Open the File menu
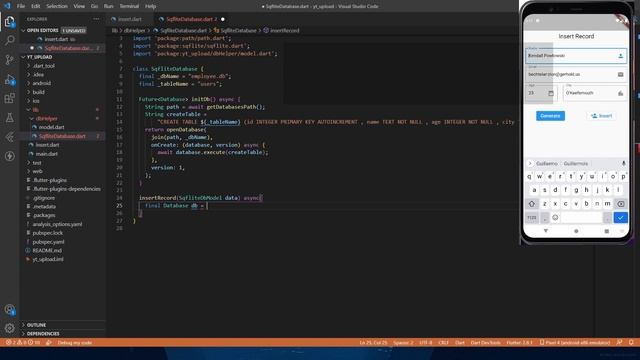 point(21,6)
